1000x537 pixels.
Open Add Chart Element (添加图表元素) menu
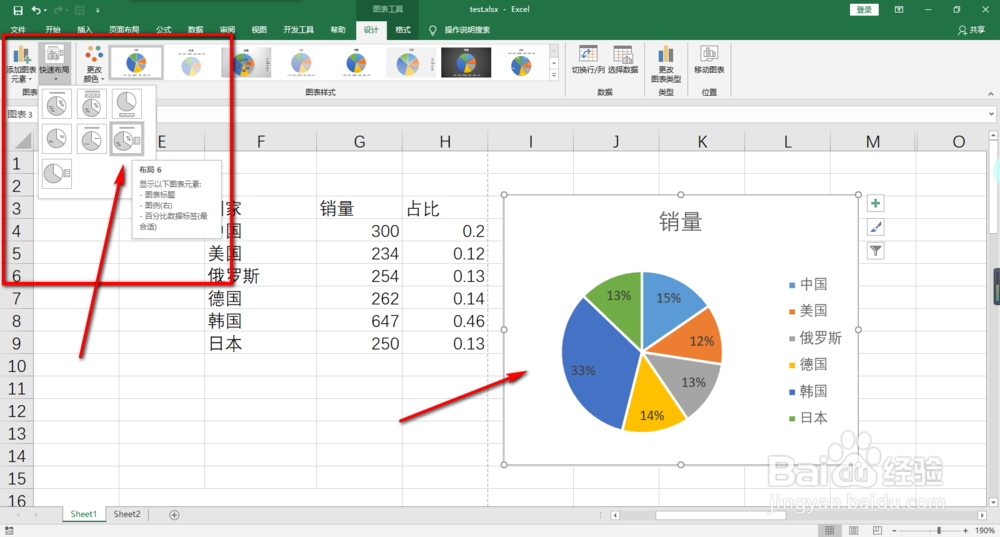coord(21,64)
